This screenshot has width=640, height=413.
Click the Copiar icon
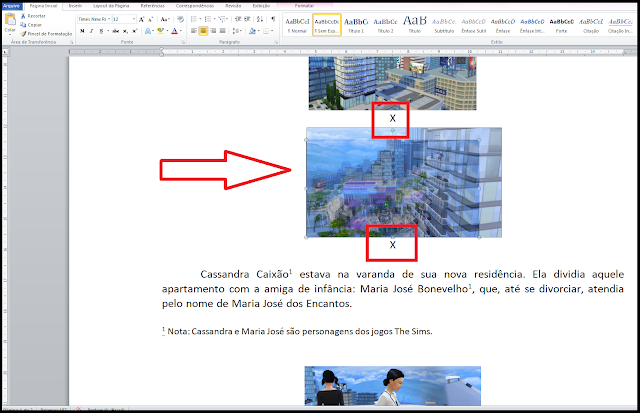[23, 25]
